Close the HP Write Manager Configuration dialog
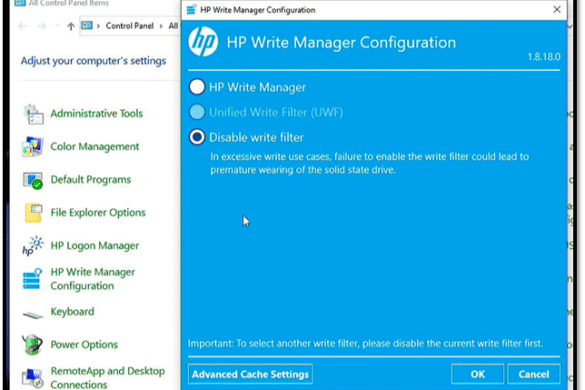This screenshot has width=585, height=390. 556,9
